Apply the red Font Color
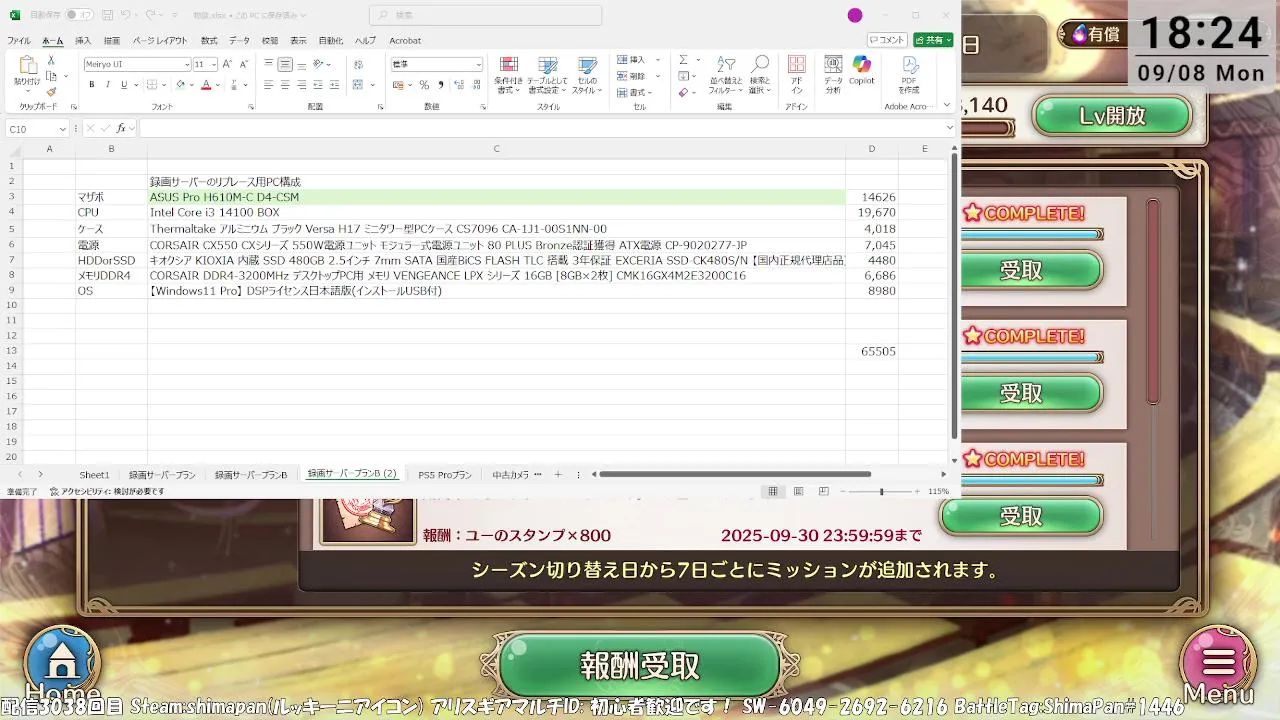Screen dimensions: 1280x720 point(205,85)
